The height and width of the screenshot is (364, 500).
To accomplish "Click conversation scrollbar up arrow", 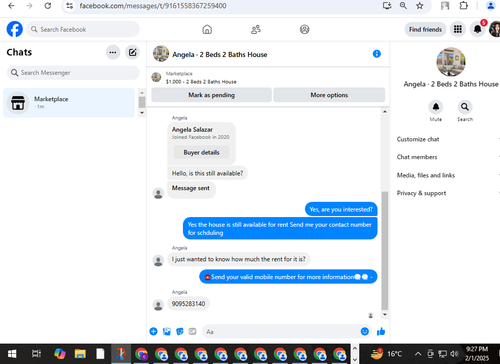I will [x=385, y=112].
